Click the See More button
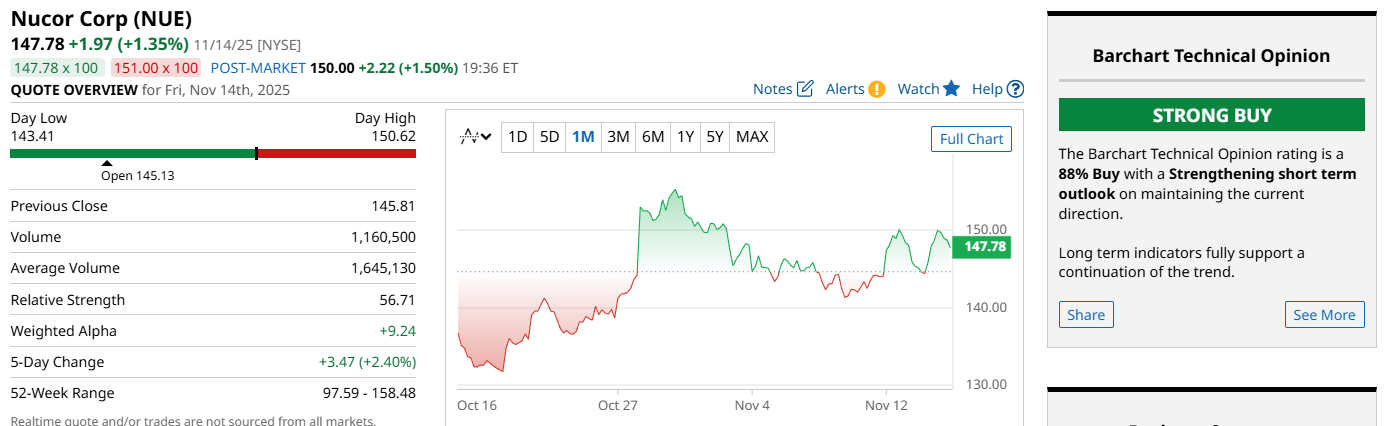This screenshot has width=1387, height=426. coord(1324,315)
